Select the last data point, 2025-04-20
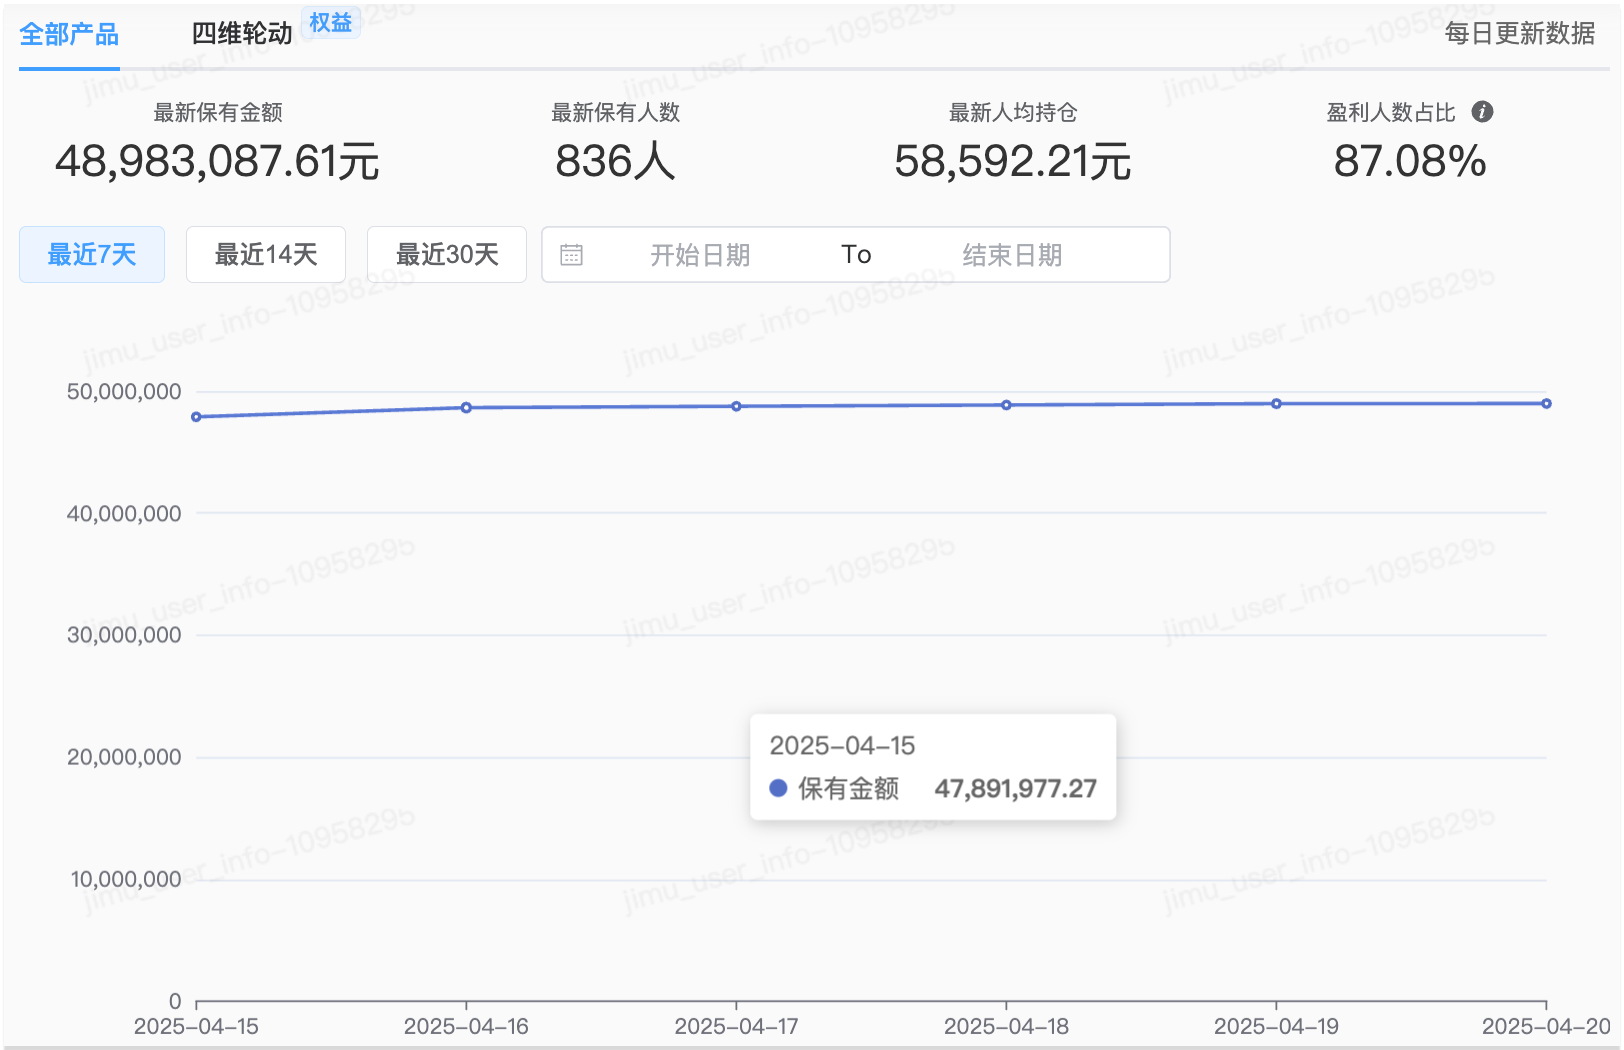This screenshot has height=1050, width=1624. (x=1546, y=404)
